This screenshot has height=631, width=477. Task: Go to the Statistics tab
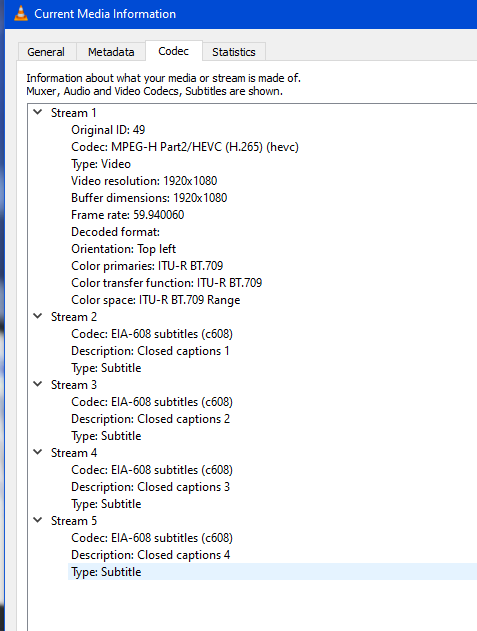(x=234, y=52)
